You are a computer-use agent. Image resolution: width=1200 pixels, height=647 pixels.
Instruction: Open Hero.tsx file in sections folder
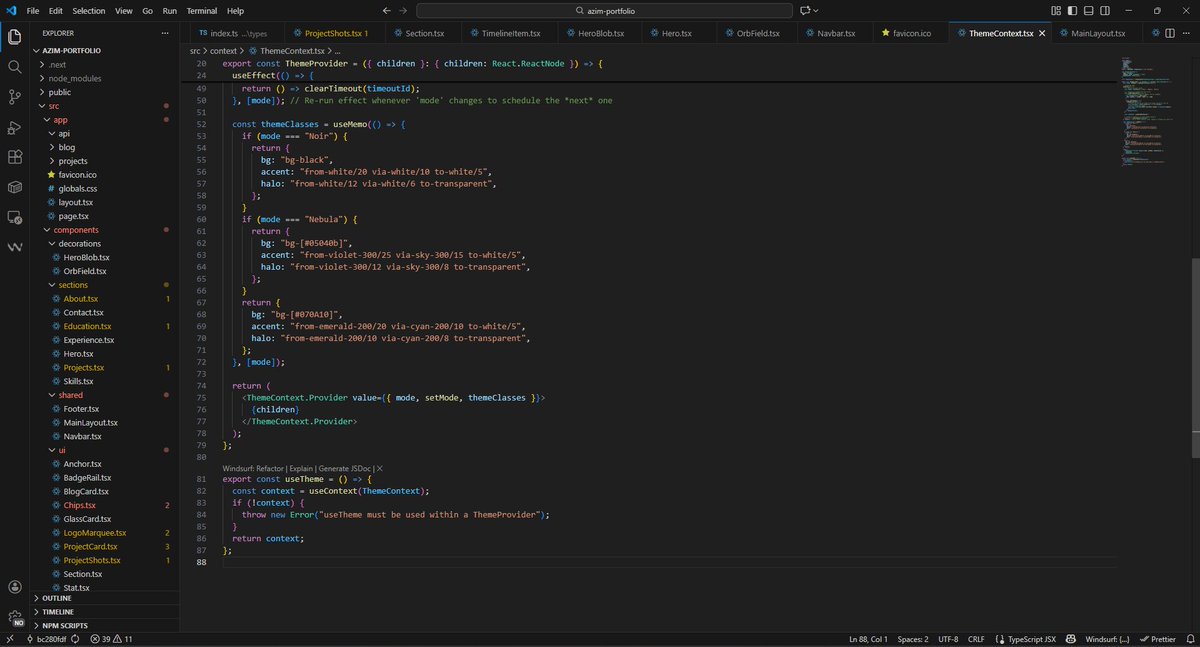[x=78, y=354]
